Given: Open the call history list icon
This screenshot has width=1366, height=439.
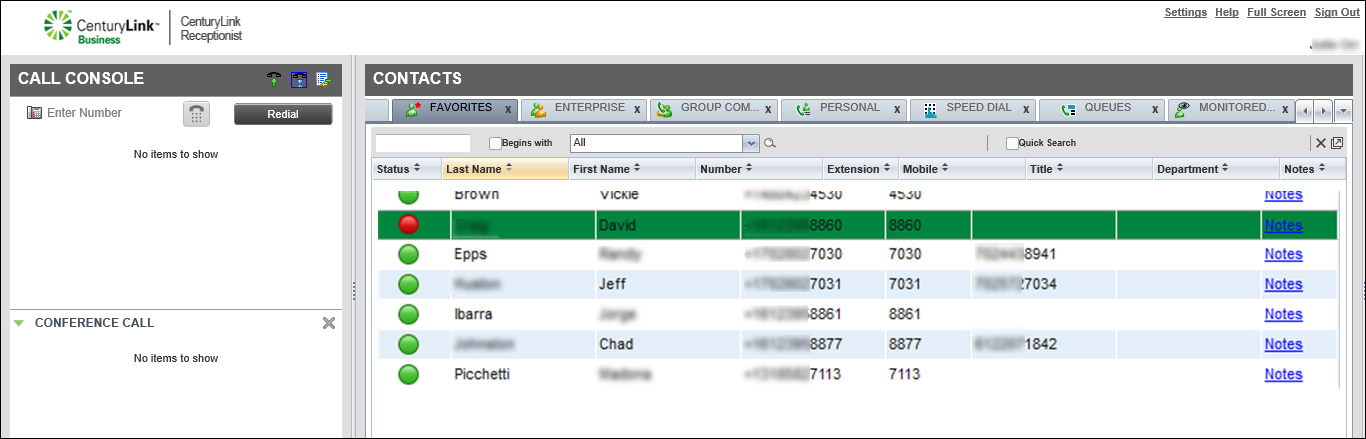Looking at the screenshot, I should [x=322, y=79].
